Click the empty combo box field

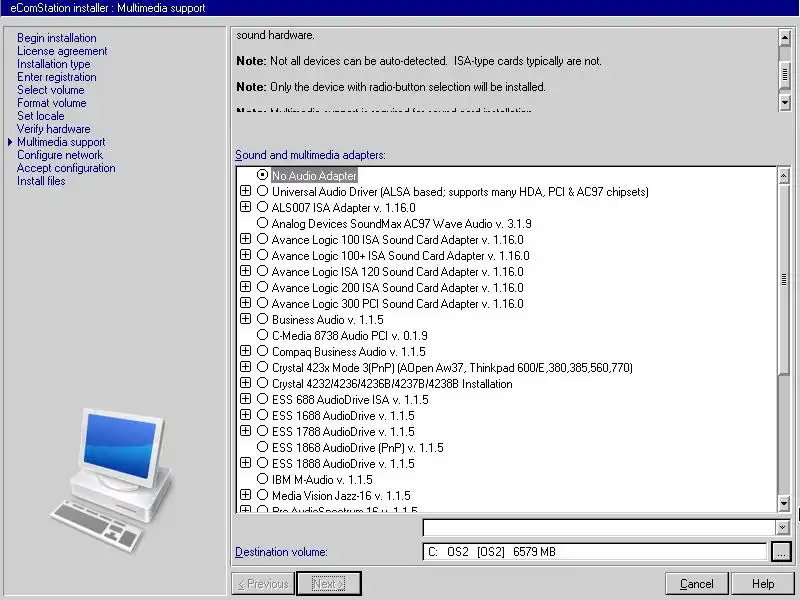(x=599, y=527)
